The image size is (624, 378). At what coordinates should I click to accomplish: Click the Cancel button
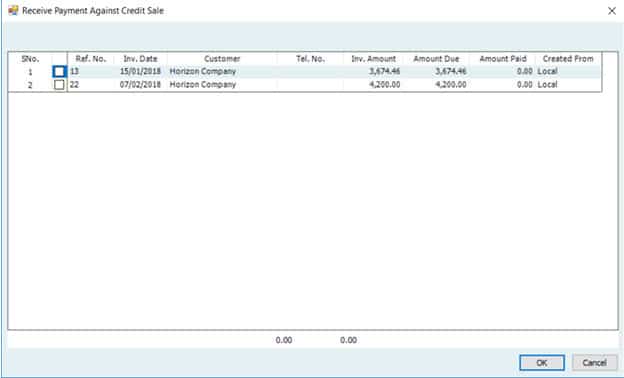coord(594,362)
